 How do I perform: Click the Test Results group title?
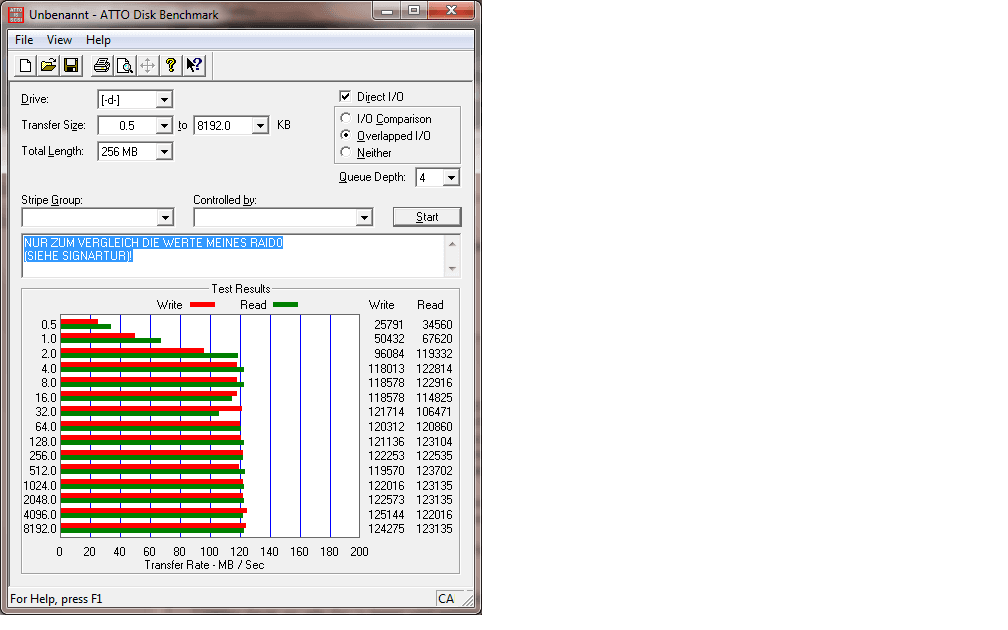click(x=241, y=289)
